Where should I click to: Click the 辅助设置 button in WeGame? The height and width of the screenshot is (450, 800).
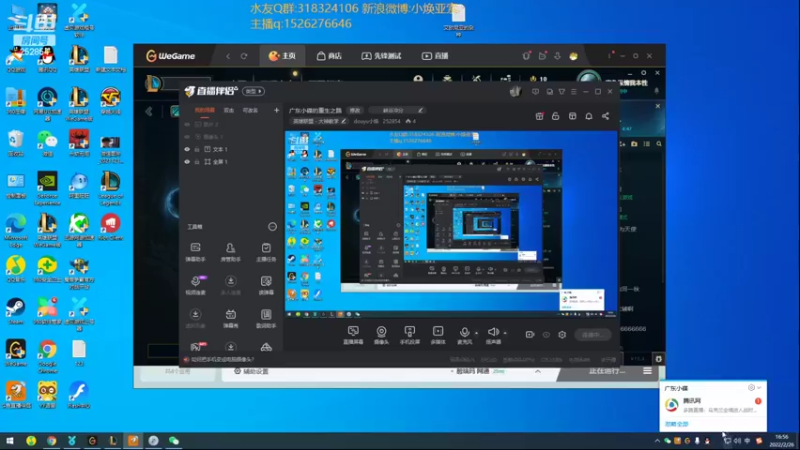pyautogui.click(x=251, y=371)
